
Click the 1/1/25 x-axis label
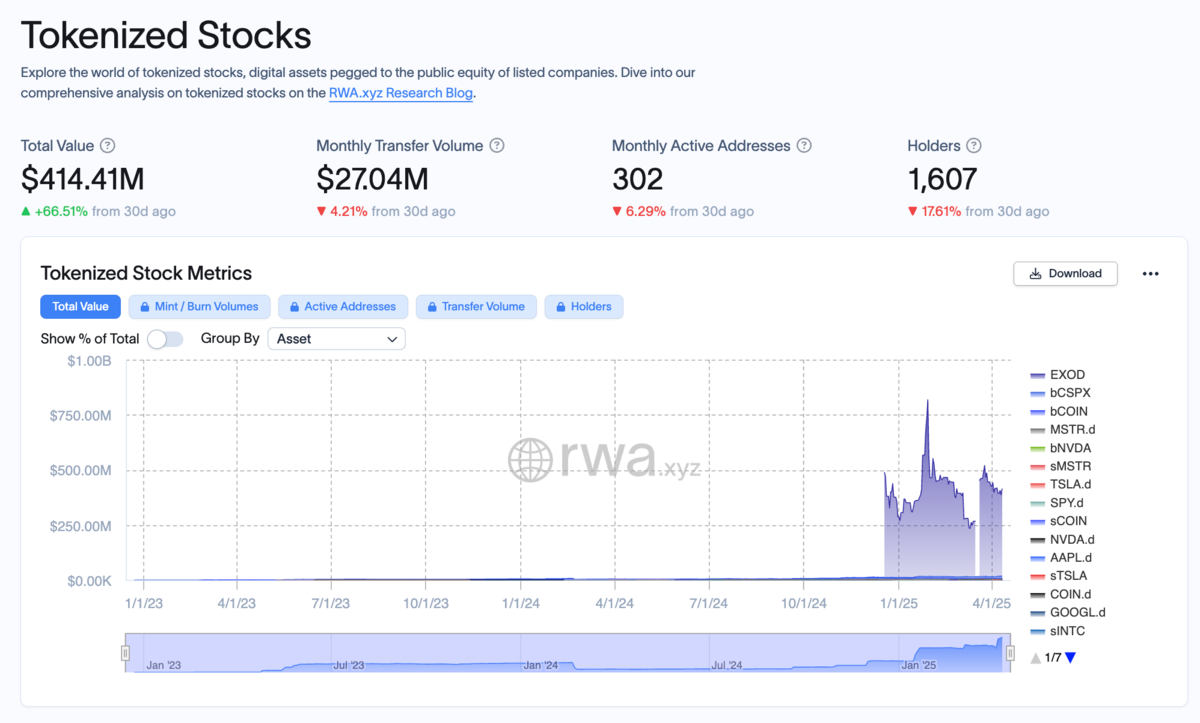tap(898, 604)
